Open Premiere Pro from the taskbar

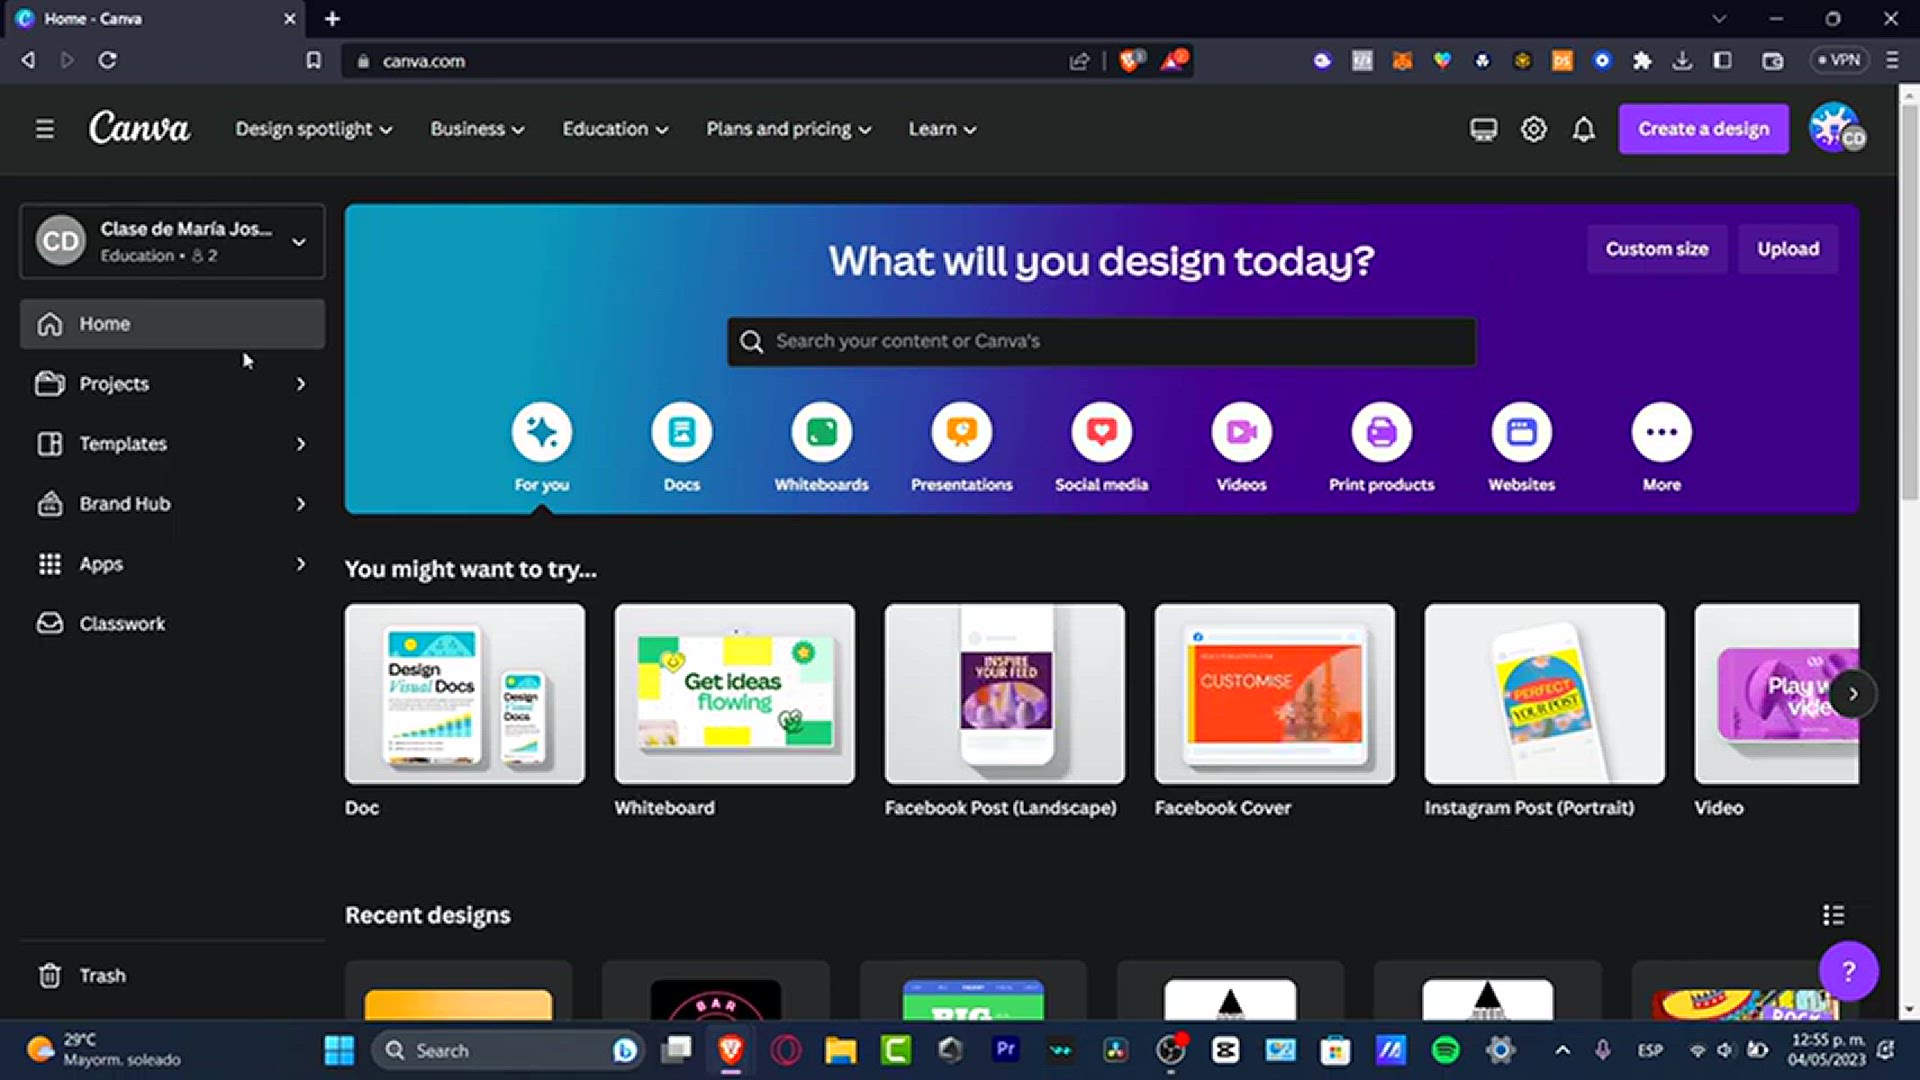[1005, 1049]
